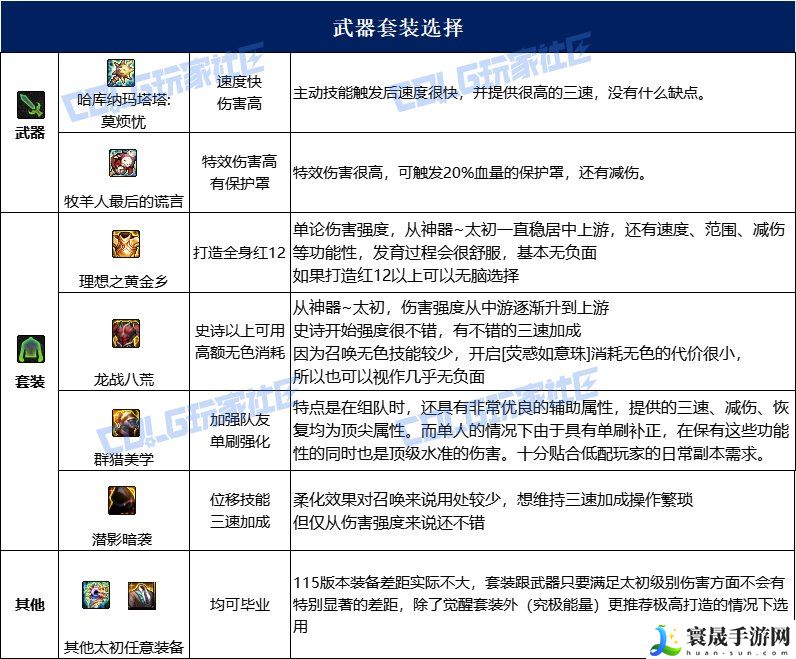Click the line 柔化效果对召唤来说用处较少
The width and height of the screenshot is (796, 659).
click(x=493, y=500)
